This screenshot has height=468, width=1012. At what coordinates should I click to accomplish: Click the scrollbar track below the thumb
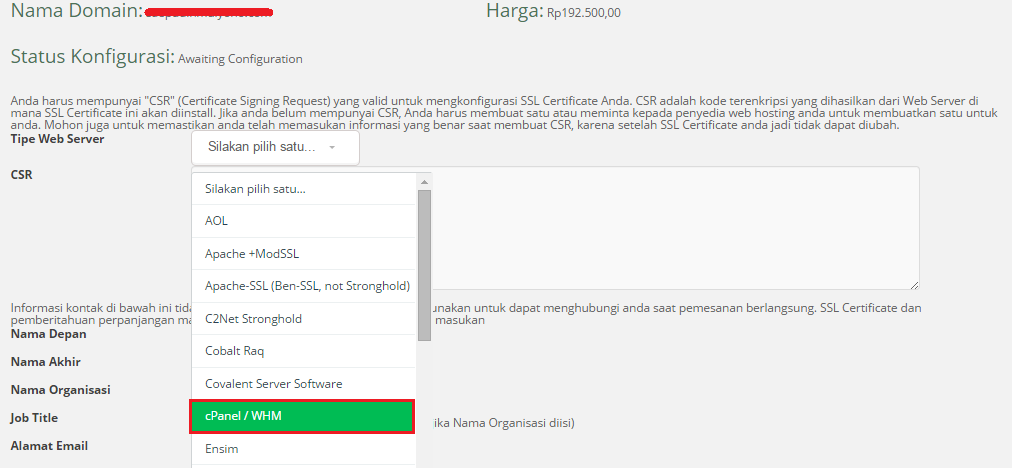point(424,400)
